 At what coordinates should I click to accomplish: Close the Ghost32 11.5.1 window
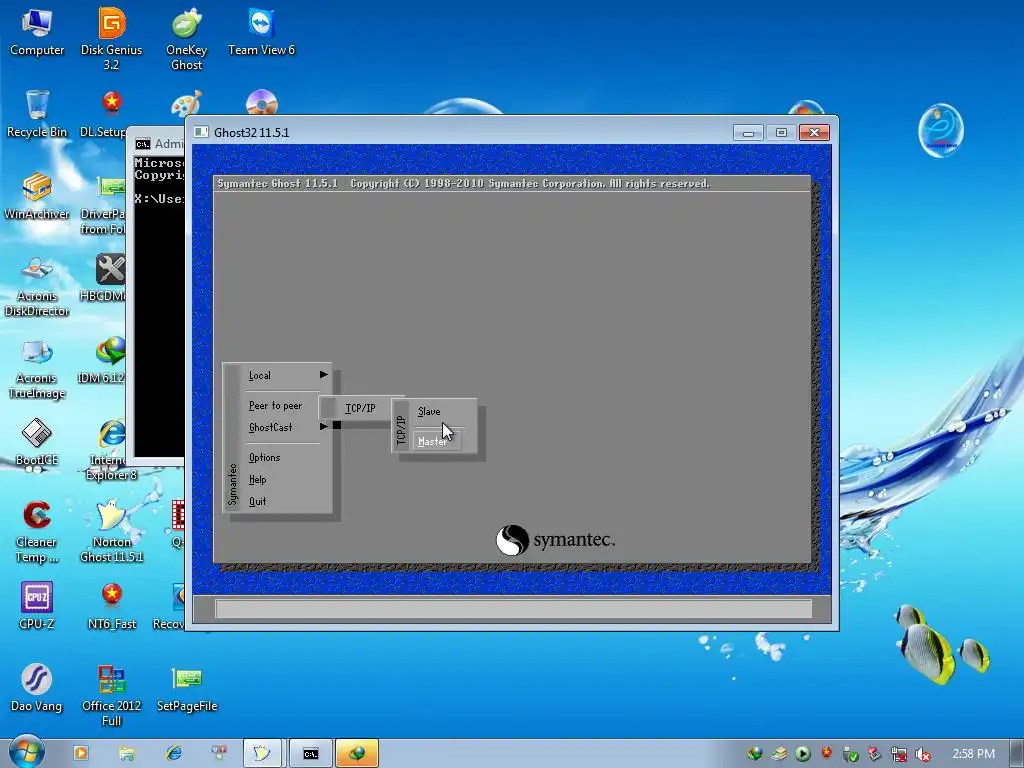click(814, 133)
